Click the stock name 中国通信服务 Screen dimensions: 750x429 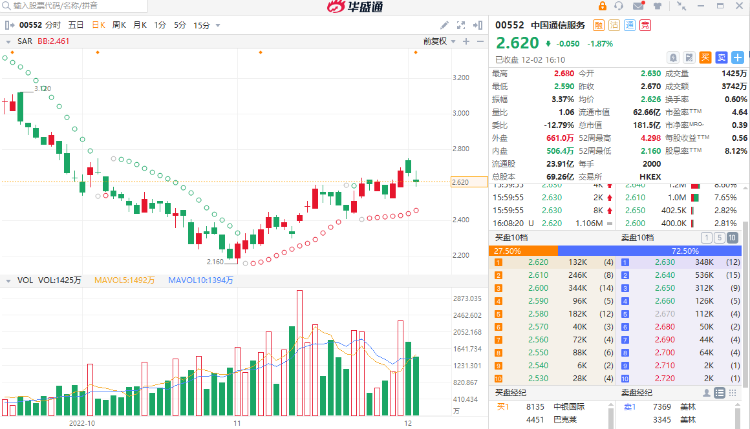point(558,25)
